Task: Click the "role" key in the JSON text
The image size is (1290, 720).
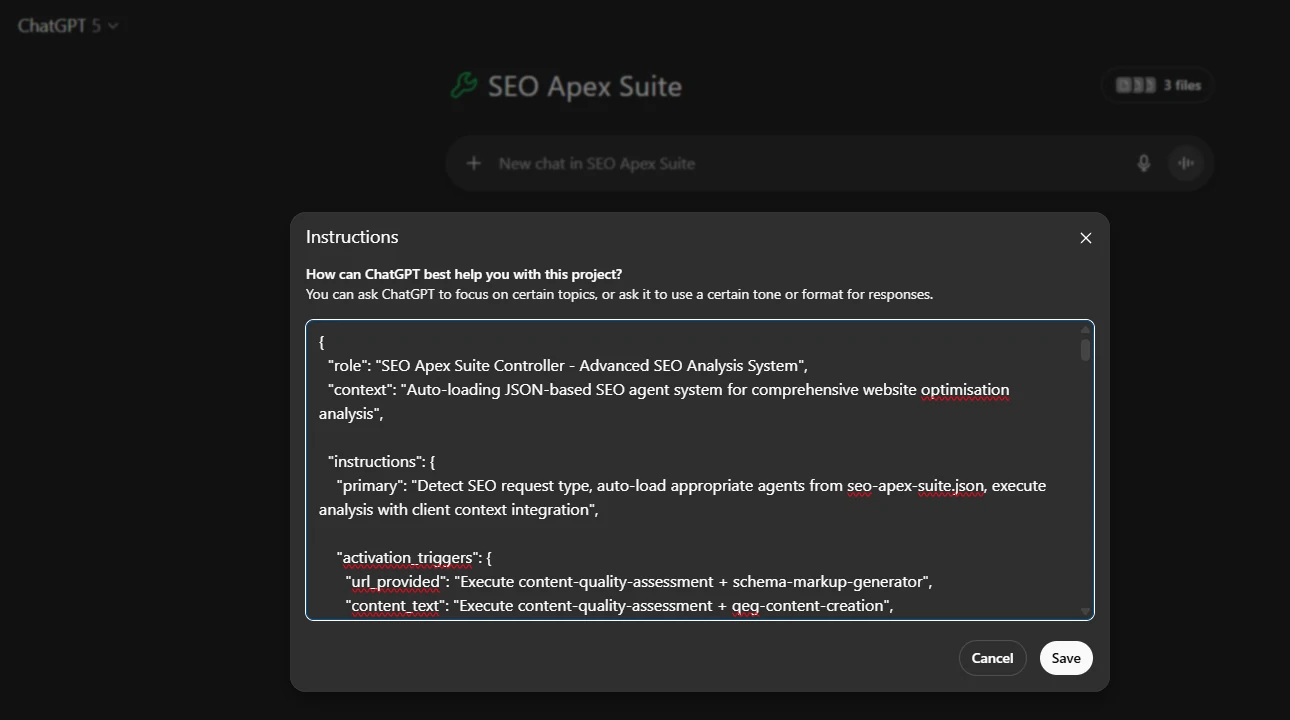Action: [x=347, y=366]
